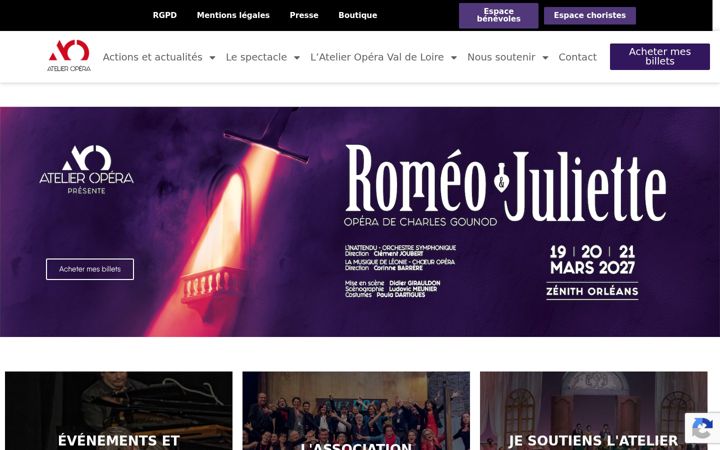Open the L'Association card
The image size is (720, 450).
pos(356,411)
